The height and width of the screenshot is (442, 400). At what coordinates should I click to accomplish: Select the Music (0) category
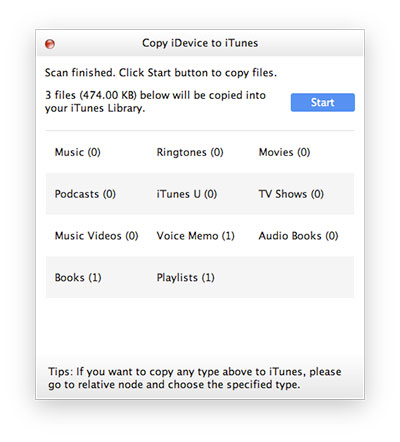click(78, 152)
